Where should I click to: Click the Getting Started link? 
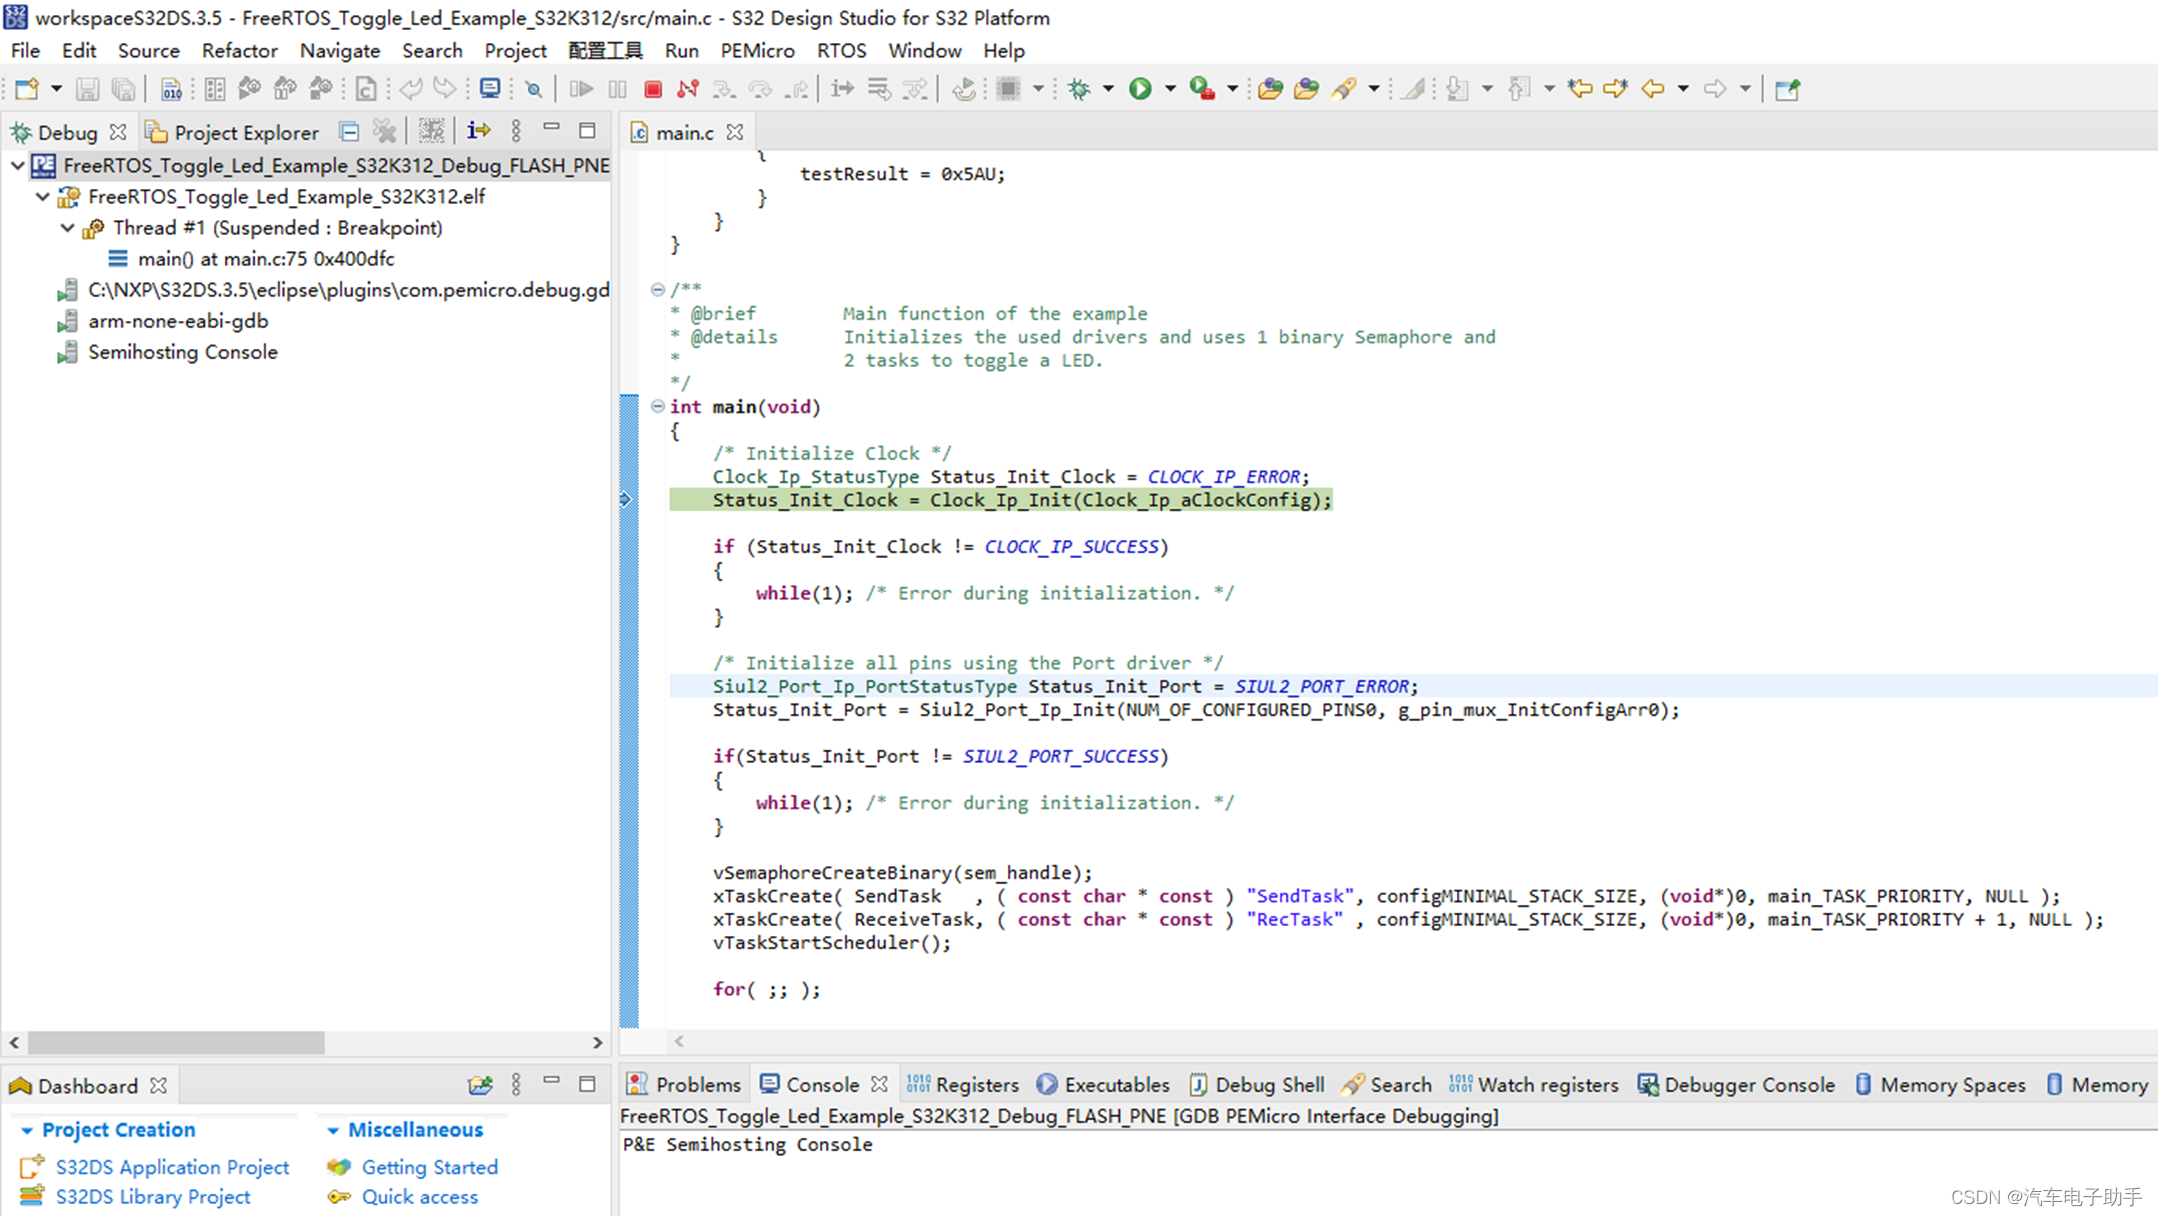pos(429,1167)
